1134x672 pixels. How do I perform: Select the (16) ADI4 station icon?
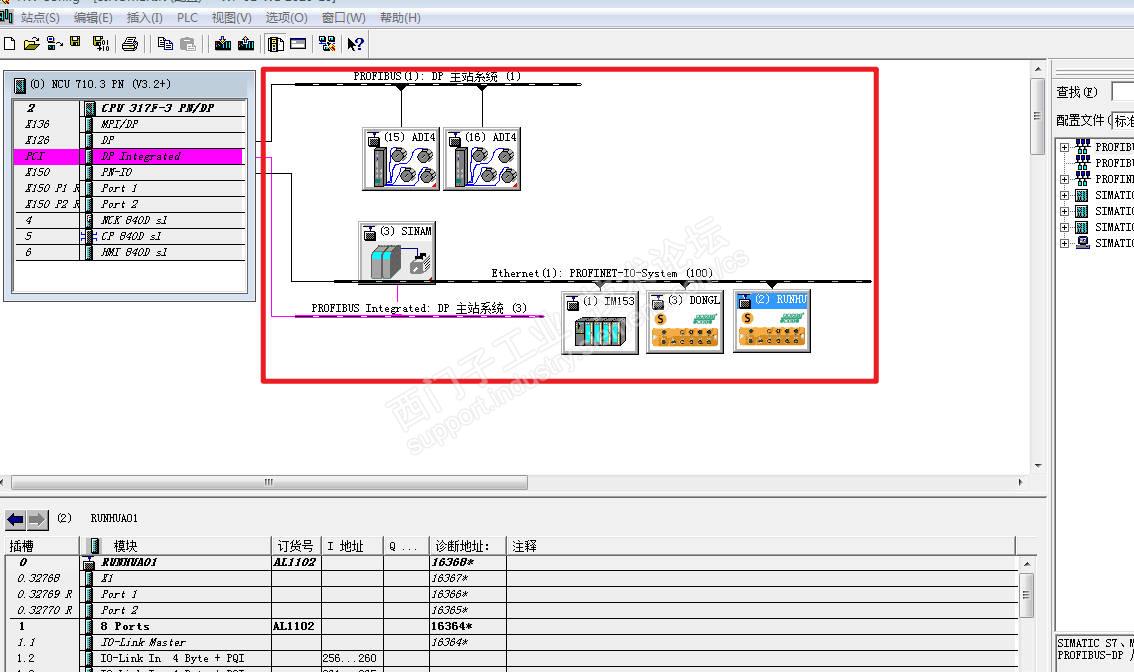(x=482, y=159)
